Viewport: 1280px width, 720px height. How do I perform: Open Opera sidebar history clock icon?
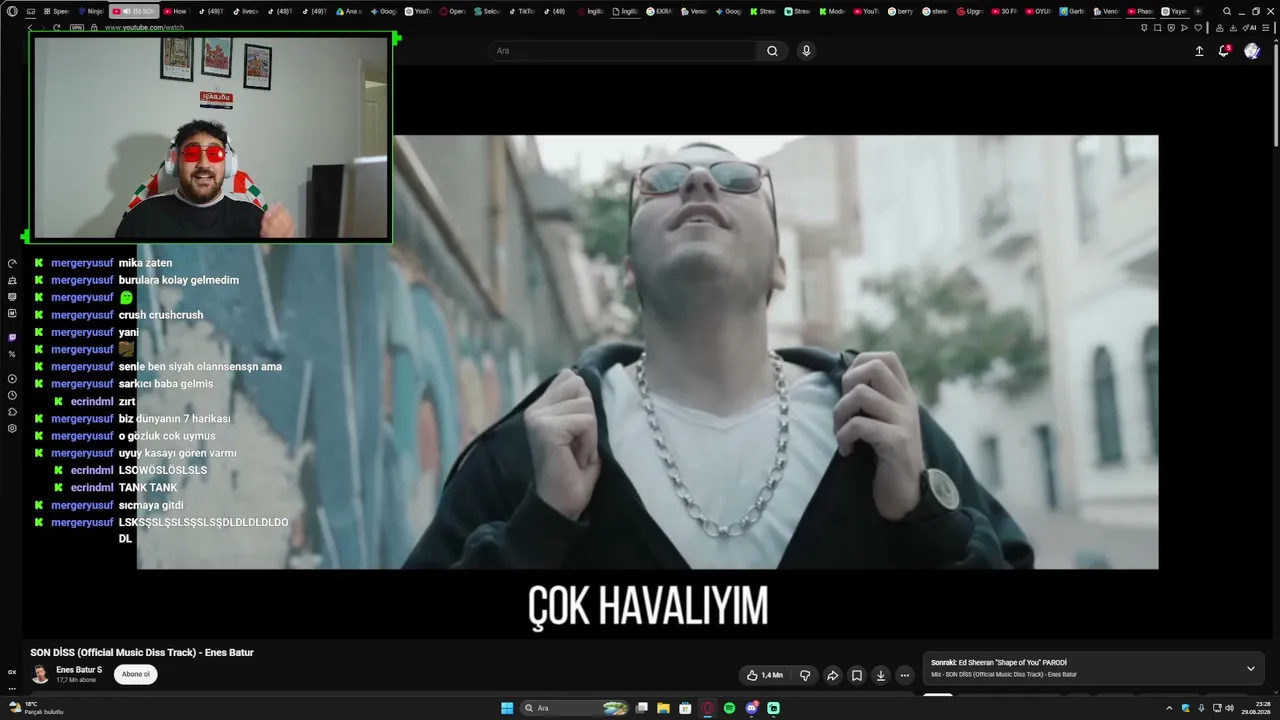pos(12,395)
